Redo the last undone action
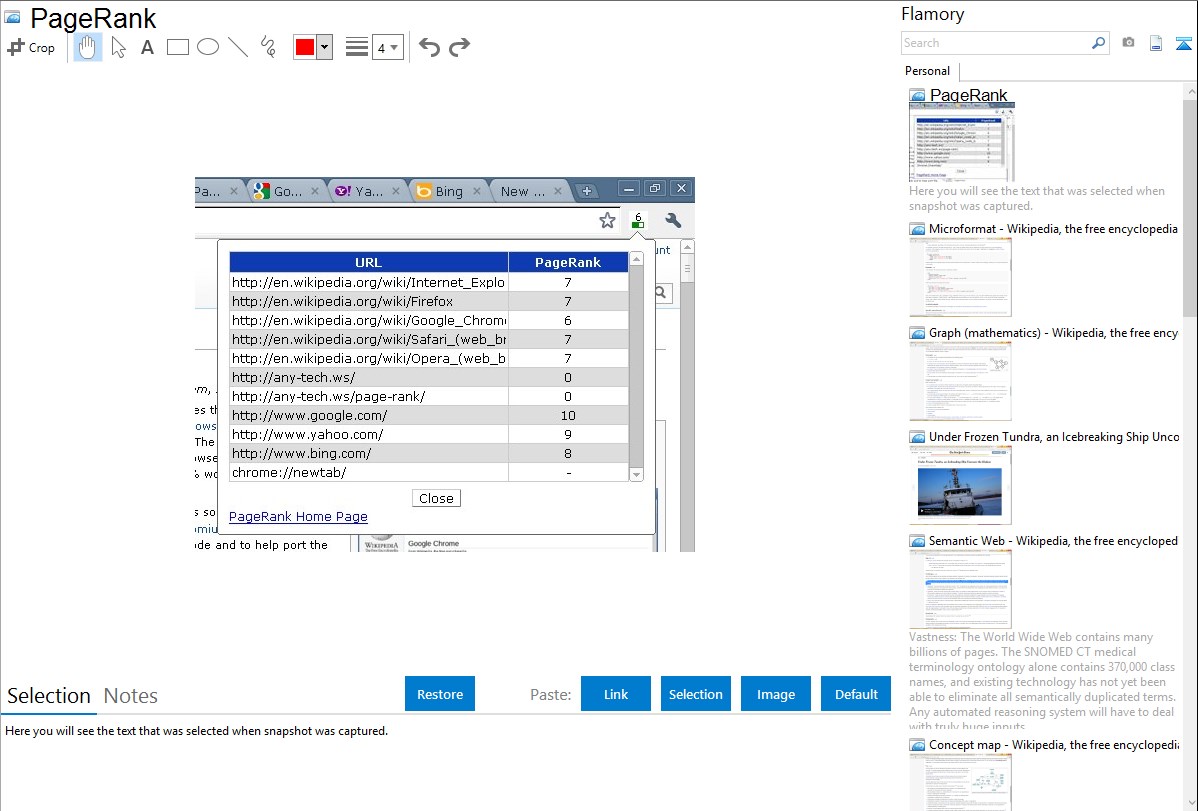The image size is (1198, 811). [x=459, y=47]
